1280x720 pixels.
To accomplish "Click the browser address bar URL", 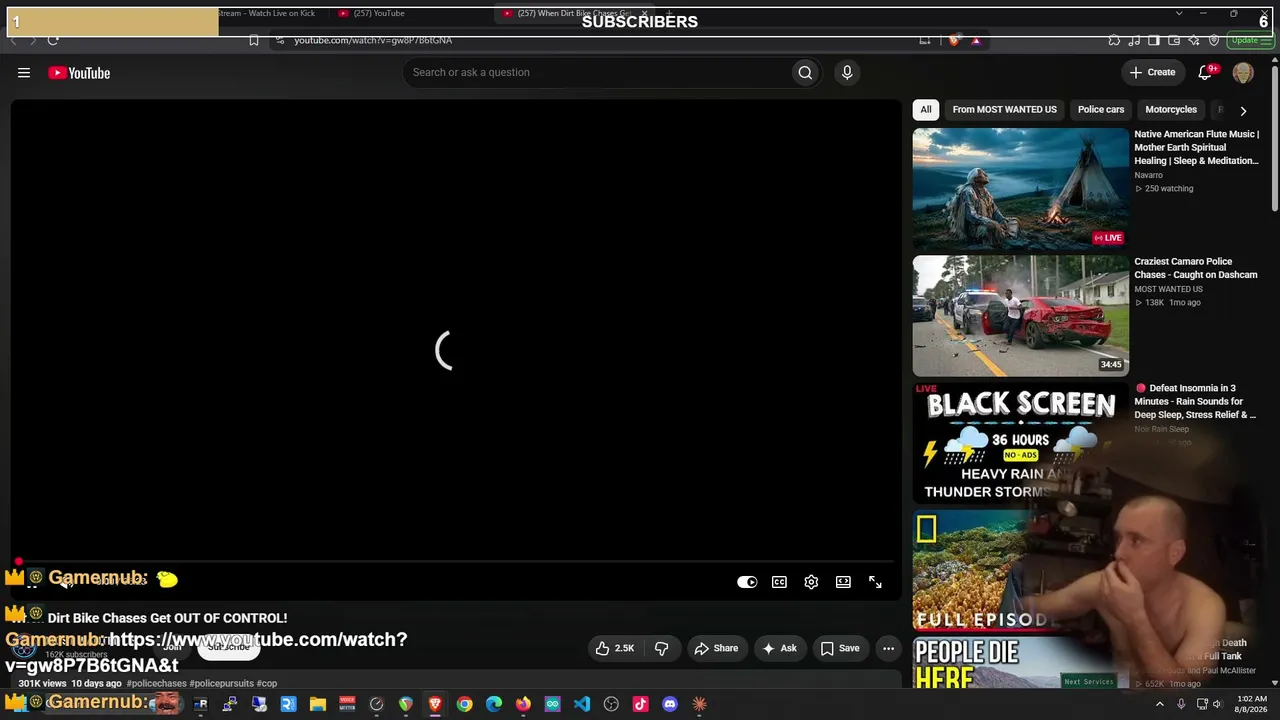I will [372, 40].
